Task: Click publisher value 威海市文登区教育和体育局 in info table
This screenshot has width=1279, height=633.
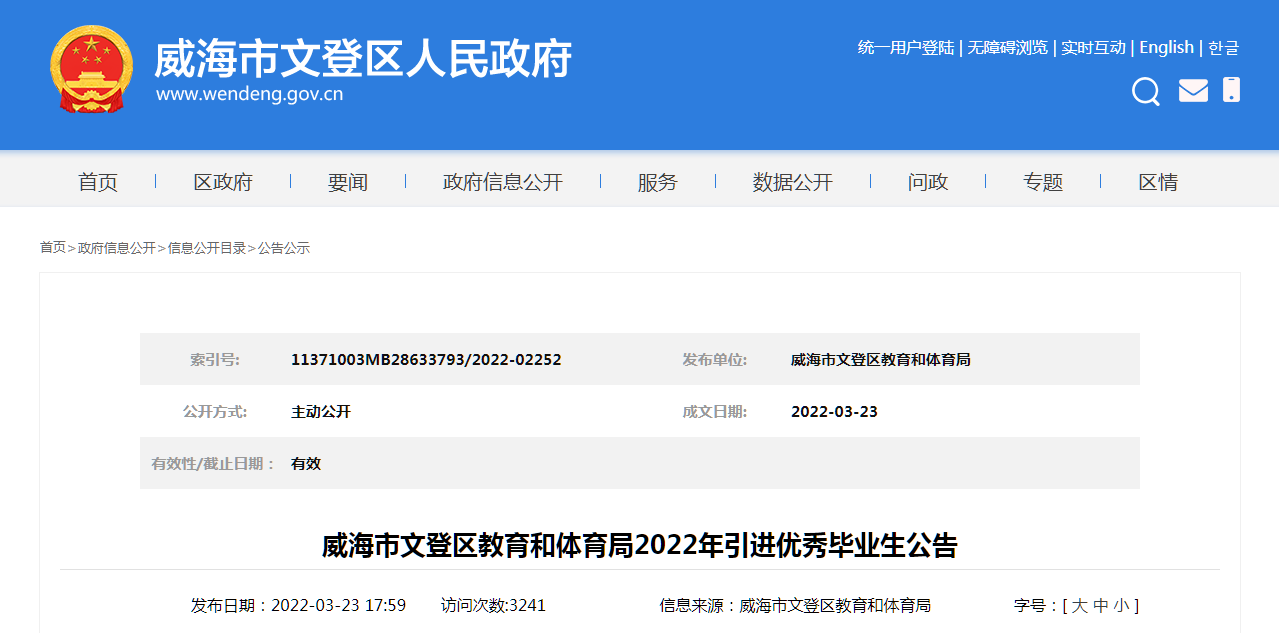Action: [x=881, y=360]
